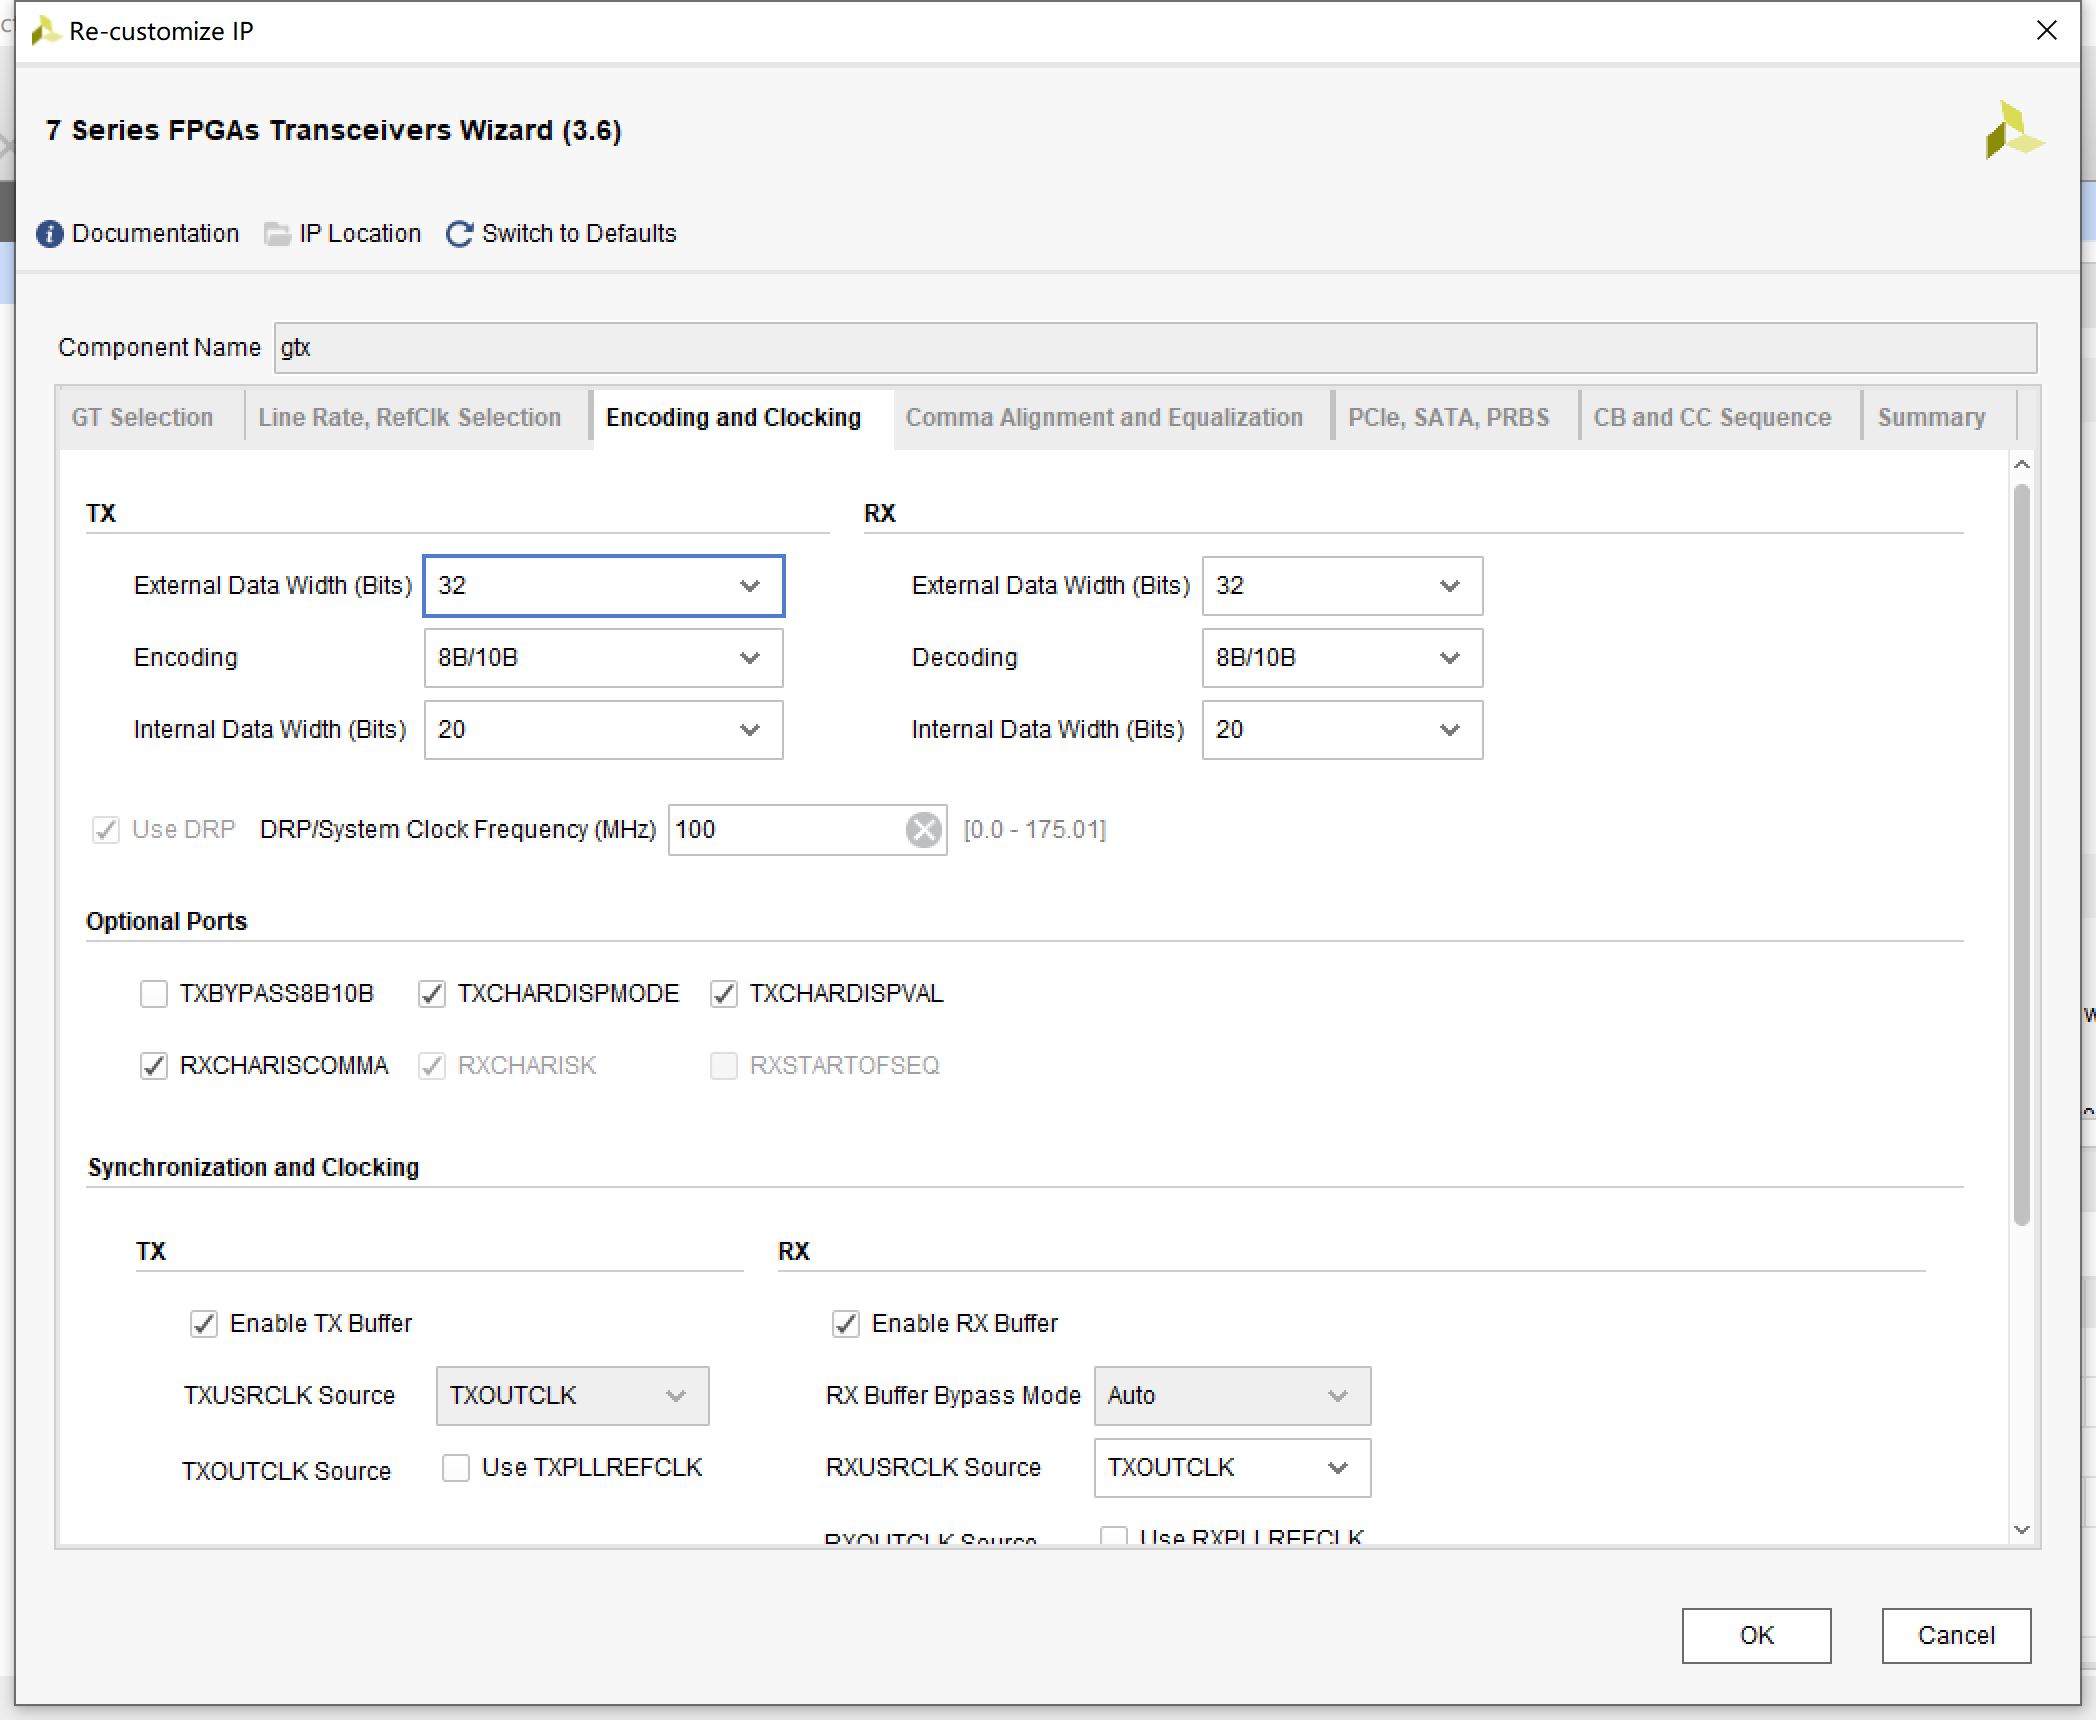Image resolution: width=2096 pixels, height=1720 pixels.
Task: Open RX Decoding dropdown
Action: point(1342,658)
